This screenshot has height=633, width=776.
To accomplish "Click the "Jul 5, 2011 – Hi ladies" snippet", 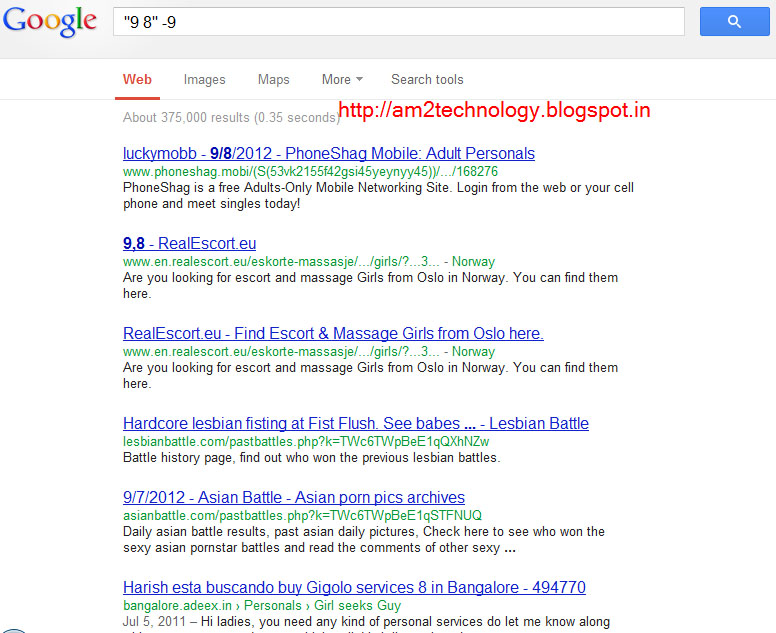I will [366, 622].
